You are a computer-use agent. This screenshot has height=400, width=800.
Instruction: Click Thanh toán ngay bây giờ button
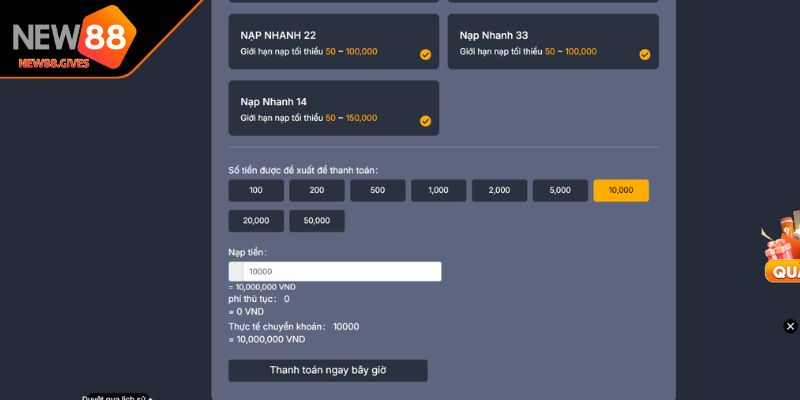coord(328,370)
